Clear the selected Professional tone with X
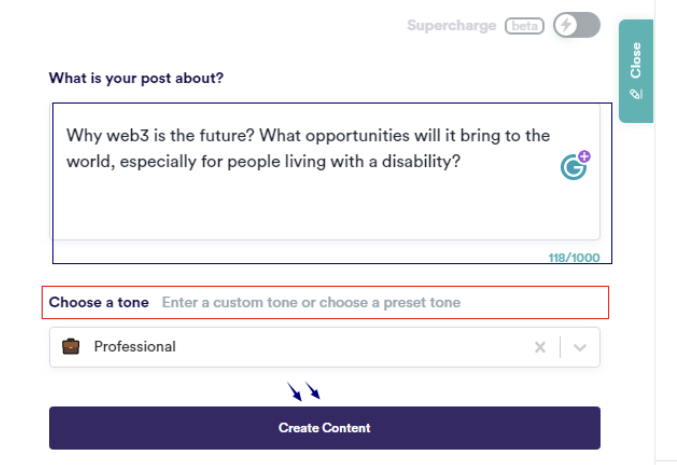This screenshot has height=465, width=677. [540, 347]
